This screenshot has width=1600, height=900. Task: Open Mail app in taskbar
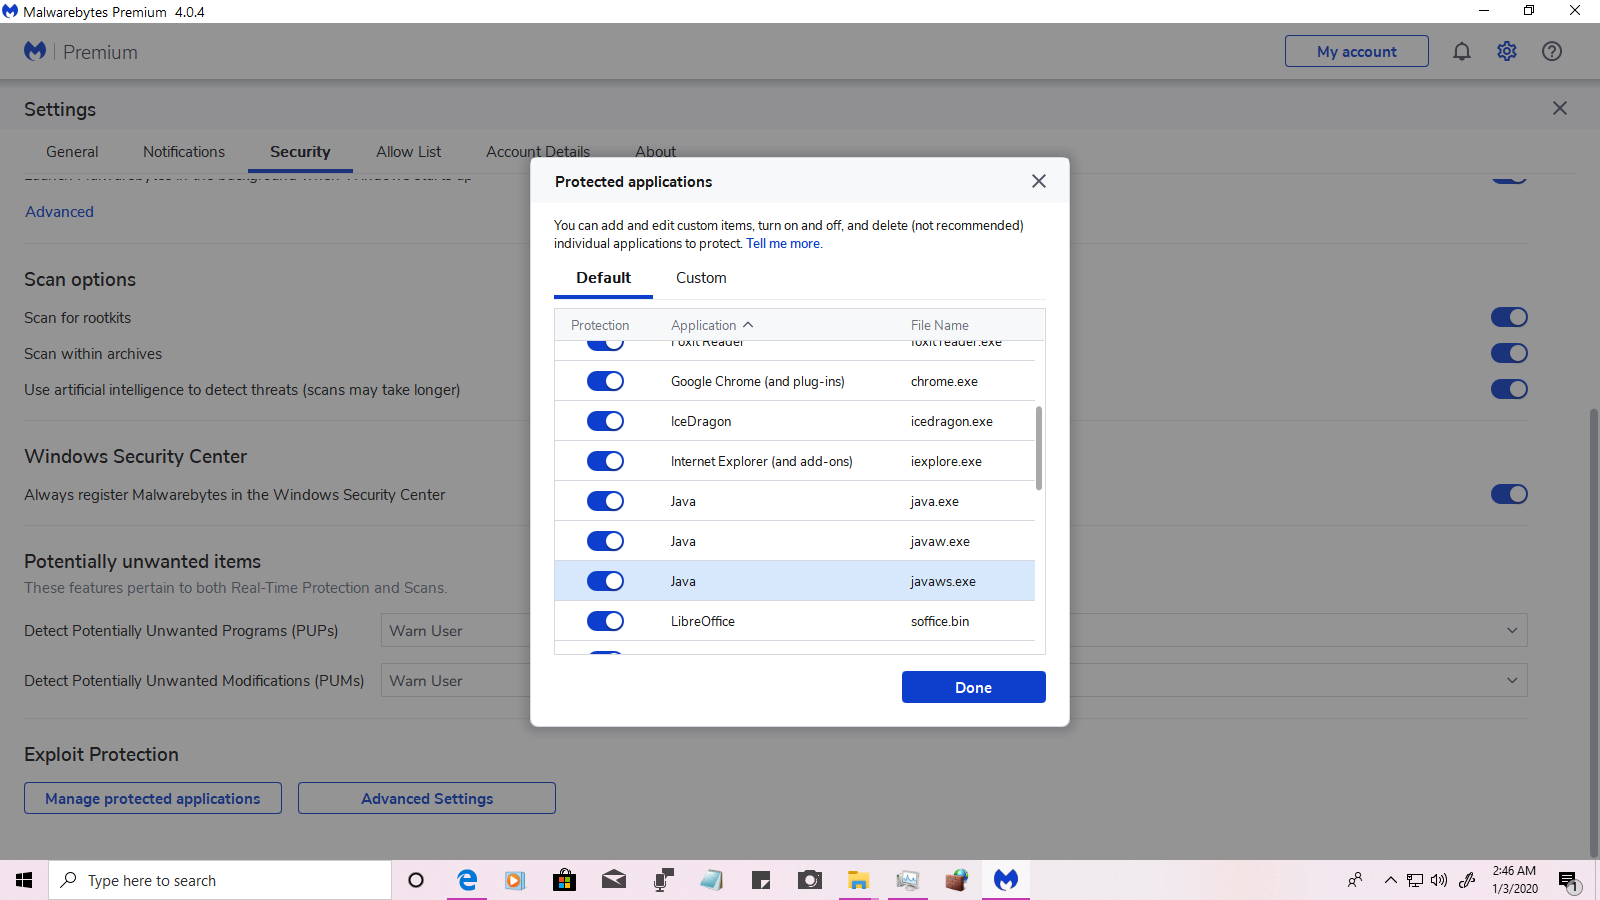pyautogui.click(x=613, y=880)
